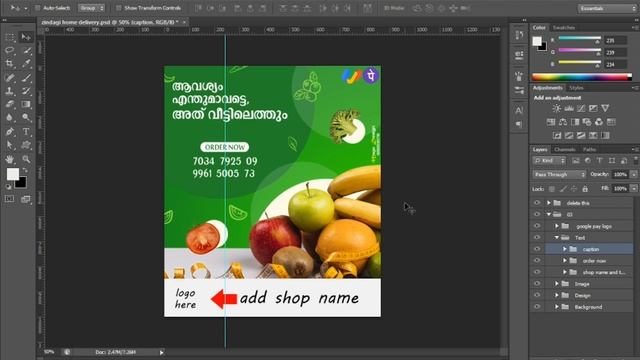This screenshot has height=360, width=640.
Task: Change screen mode icon in toolbox
Action: coord(26,199)
